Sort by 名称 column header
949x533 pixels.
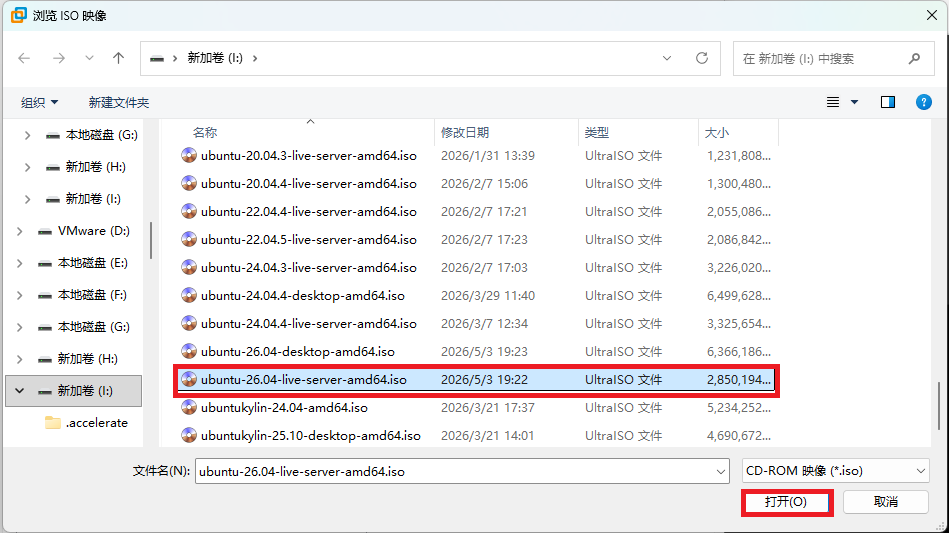click(x=205, y=132)
